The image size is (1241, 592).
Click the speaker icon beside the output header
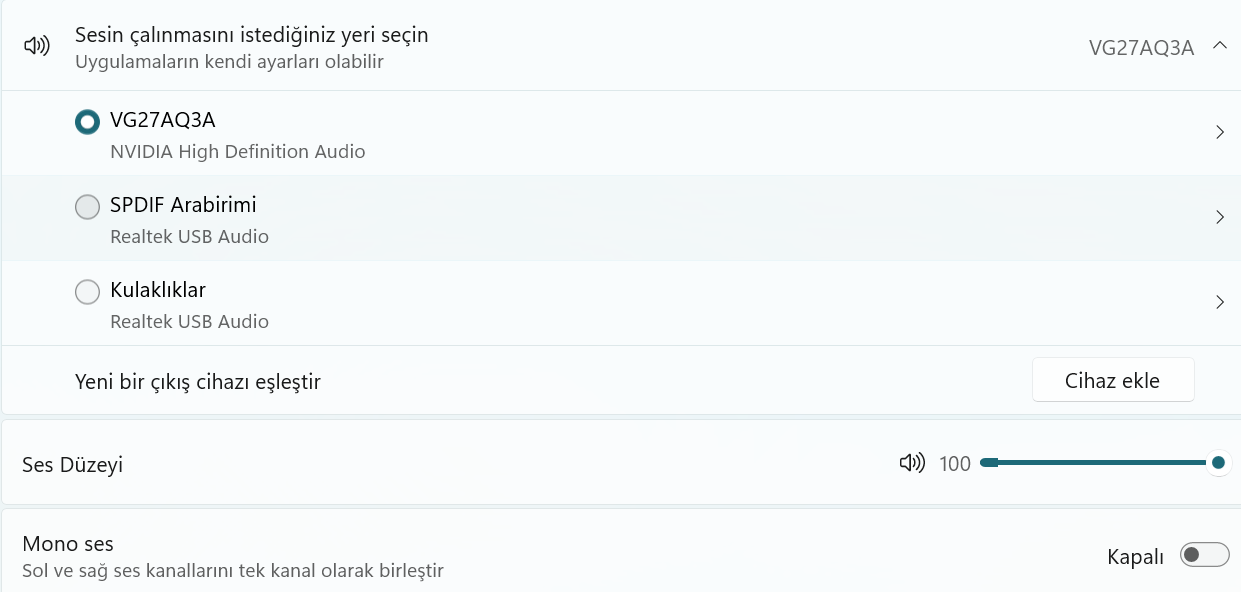(x=37, y=46)
